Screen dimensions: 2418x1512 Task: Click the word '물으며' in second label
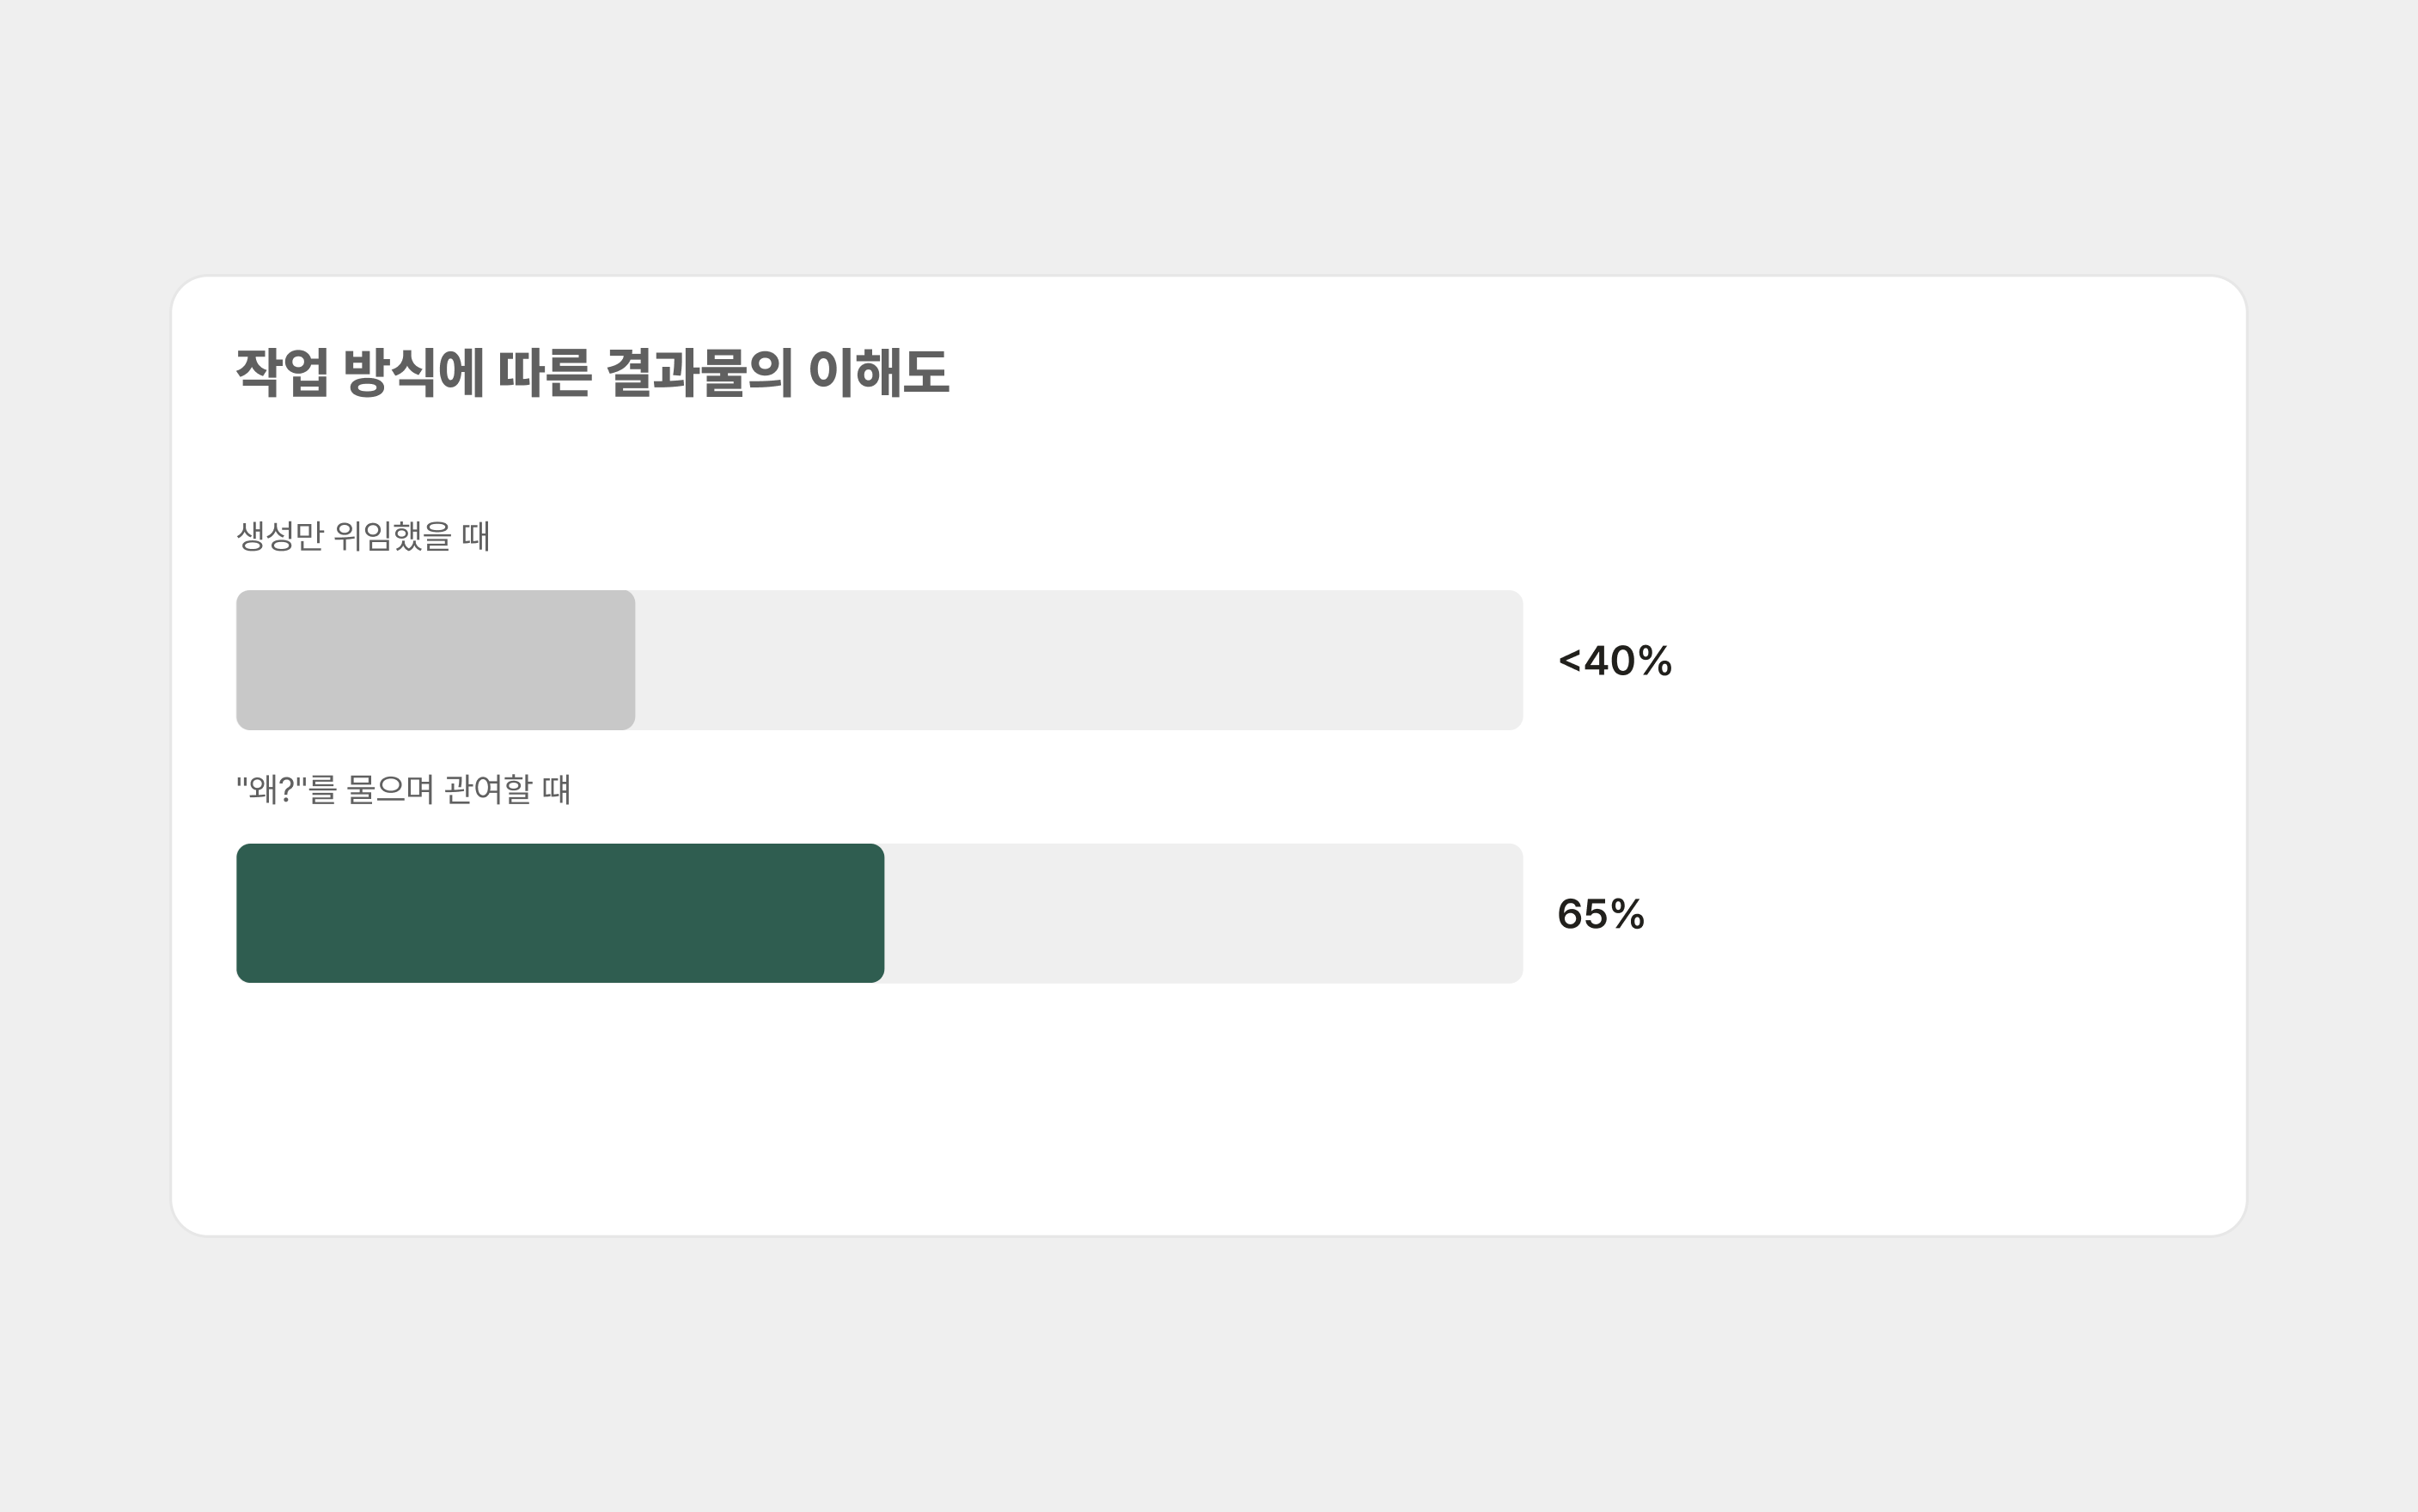tap(390, 789)
